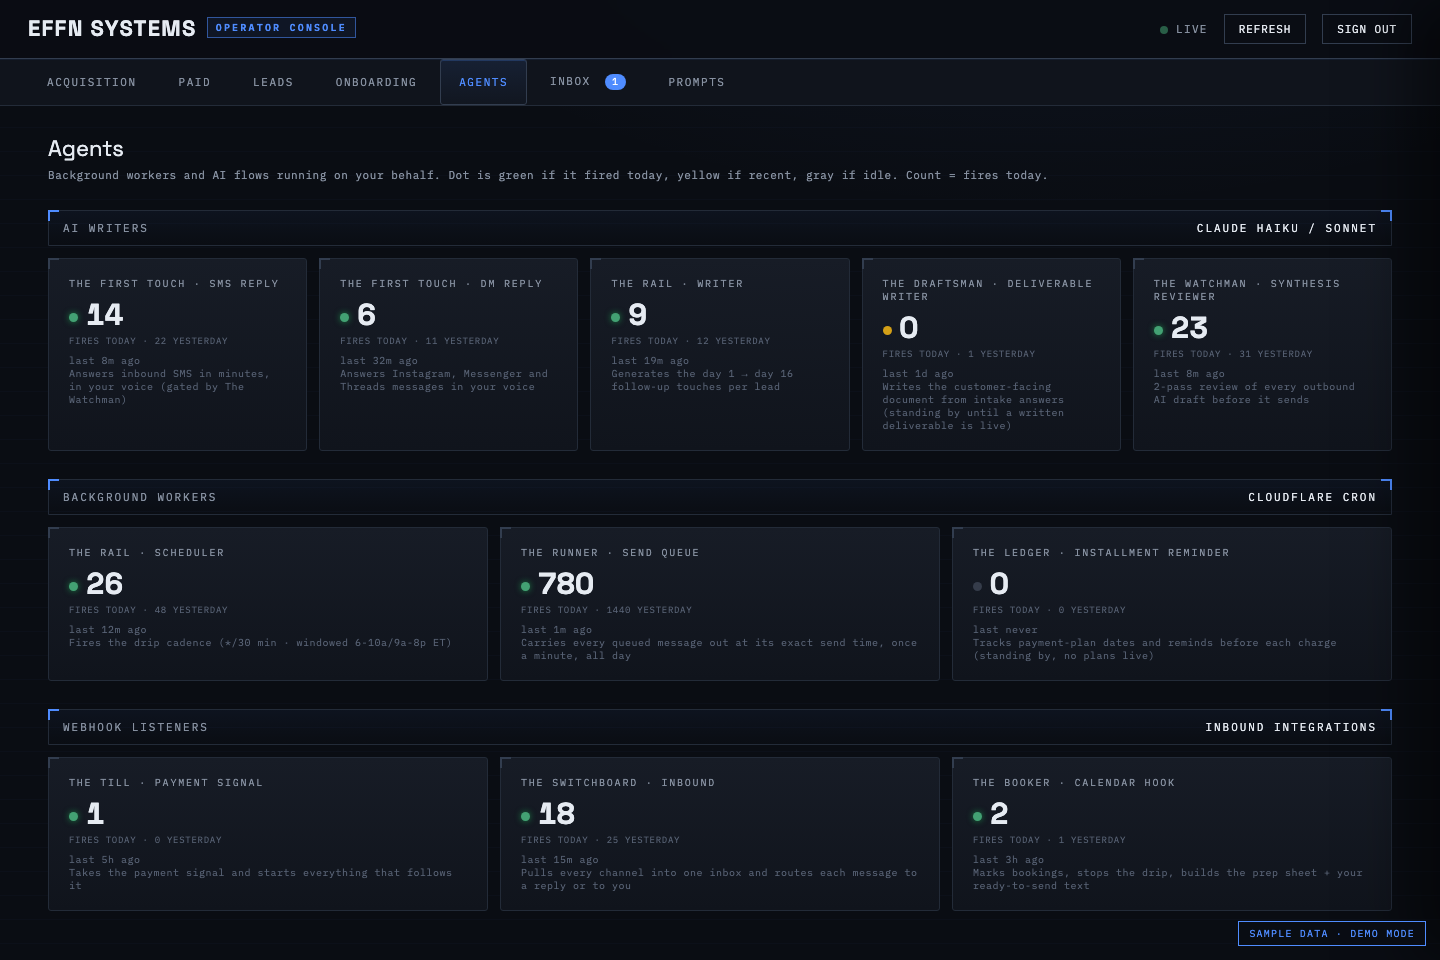Select The Ledger Installment Reminder title
The height and width of the screenshot is (960, 1440).
(x=1101, y=553)
